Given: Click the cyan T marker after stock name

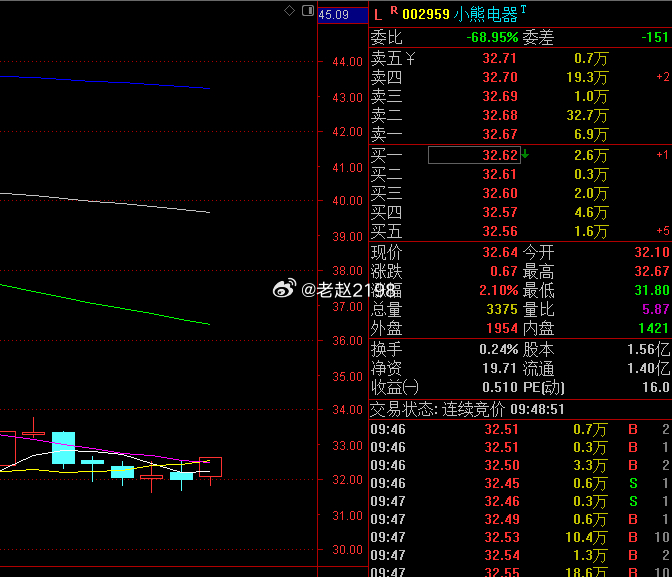Looking at the screenshot, I should tap(523, 9).
